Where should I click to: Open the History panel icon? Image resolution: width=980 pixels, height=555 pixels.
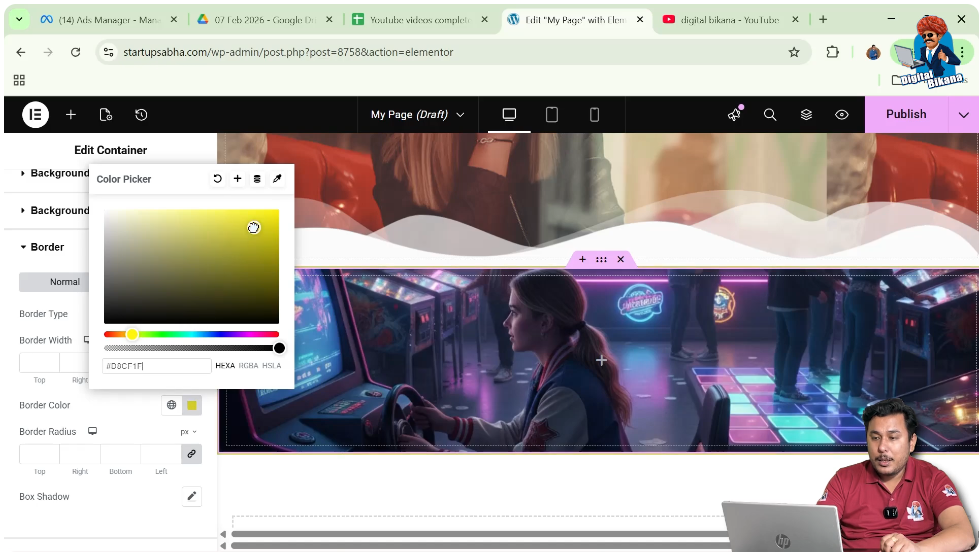coord(141,115)
